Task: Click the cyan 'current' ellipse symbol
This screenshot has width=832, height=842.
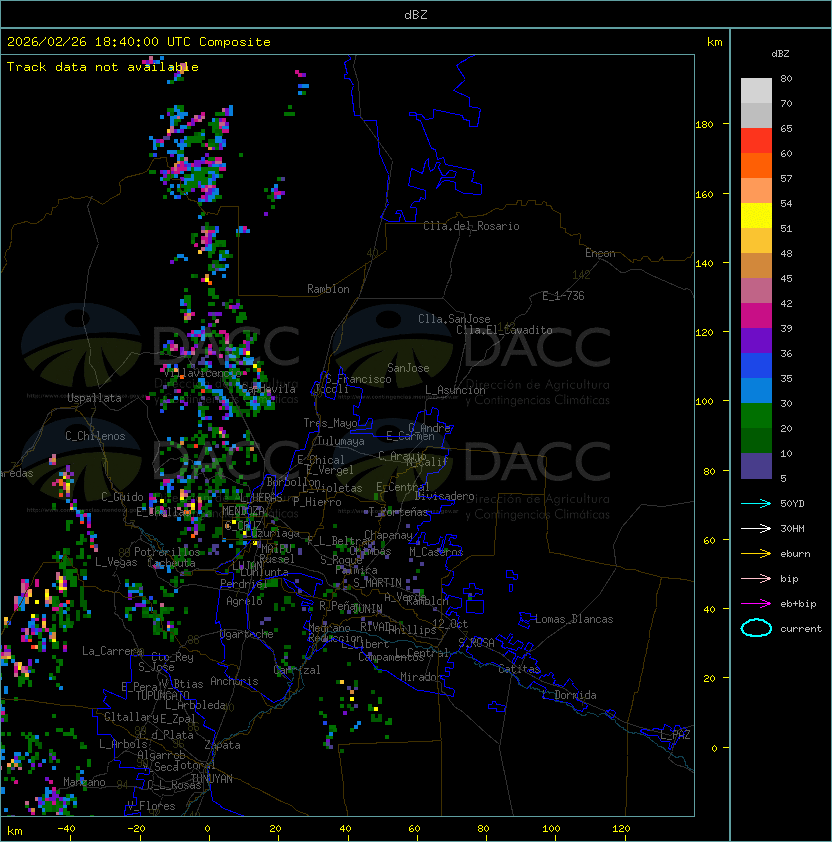Action: point(756,629)
